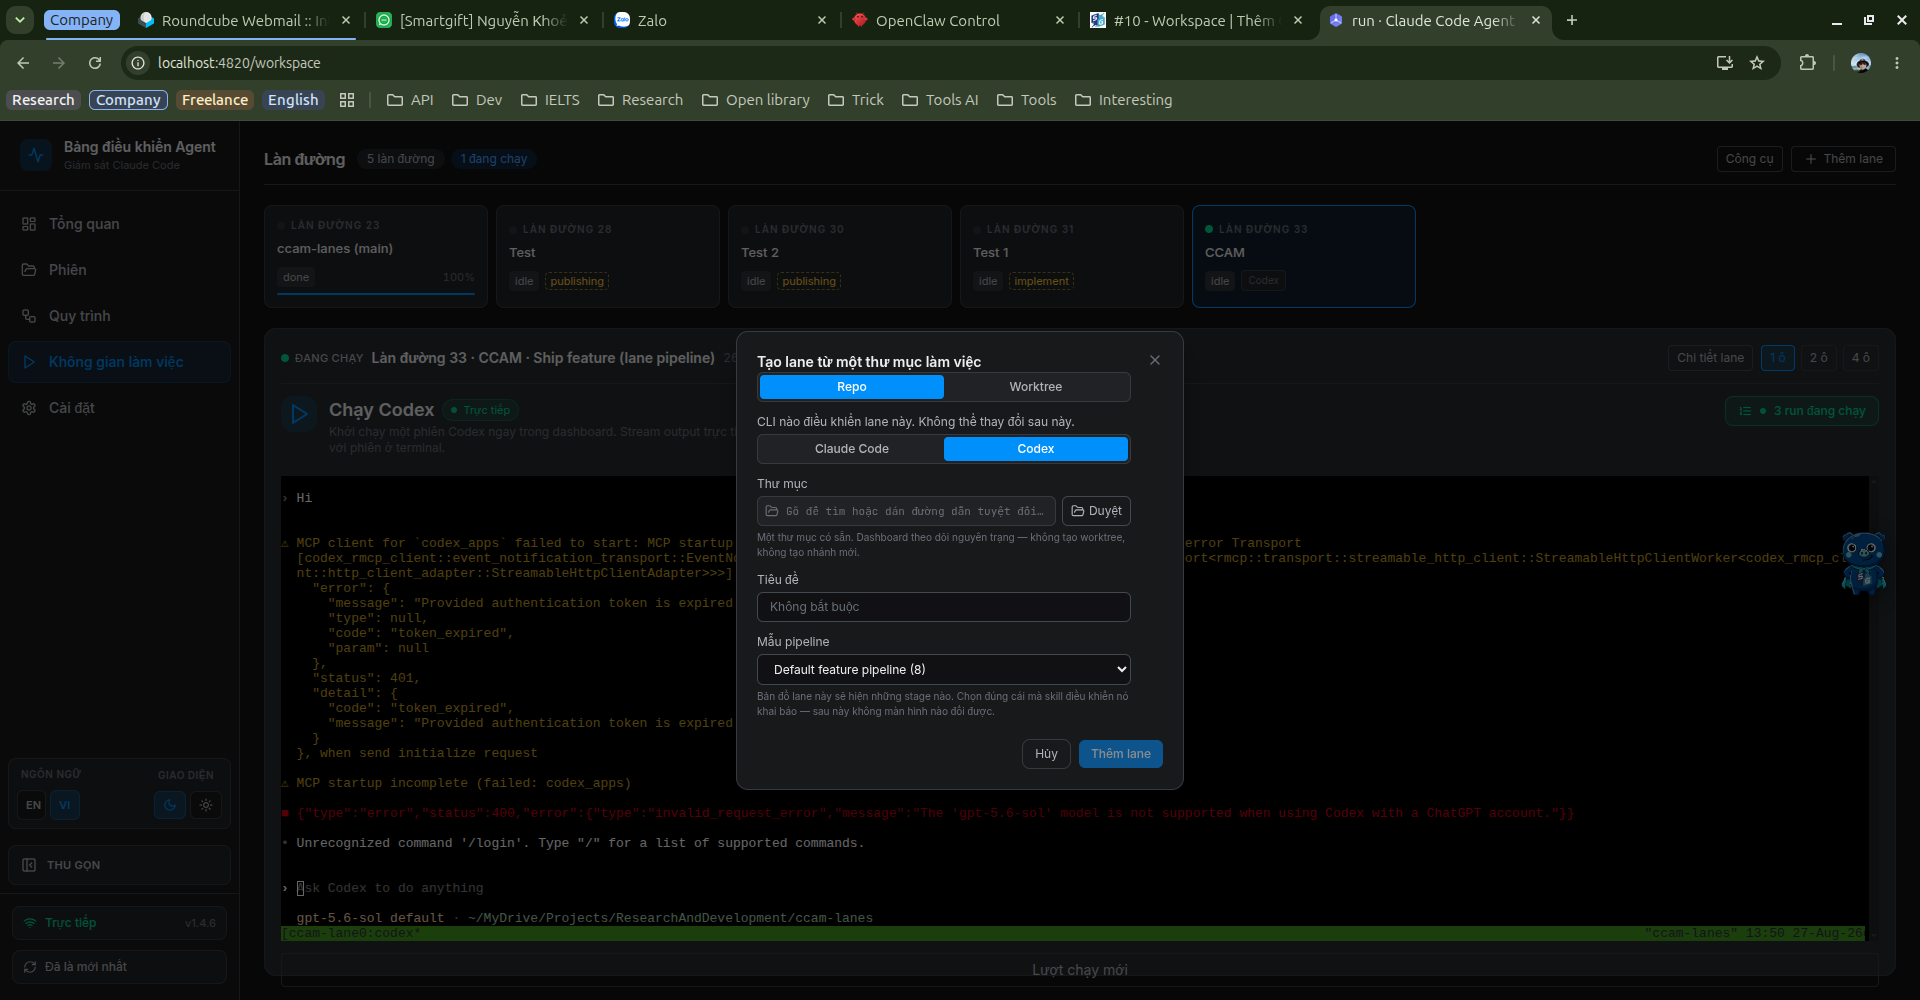Click the Thư mục path input field
This screenshot has width=1920, height=1000.
click(906, 511)
